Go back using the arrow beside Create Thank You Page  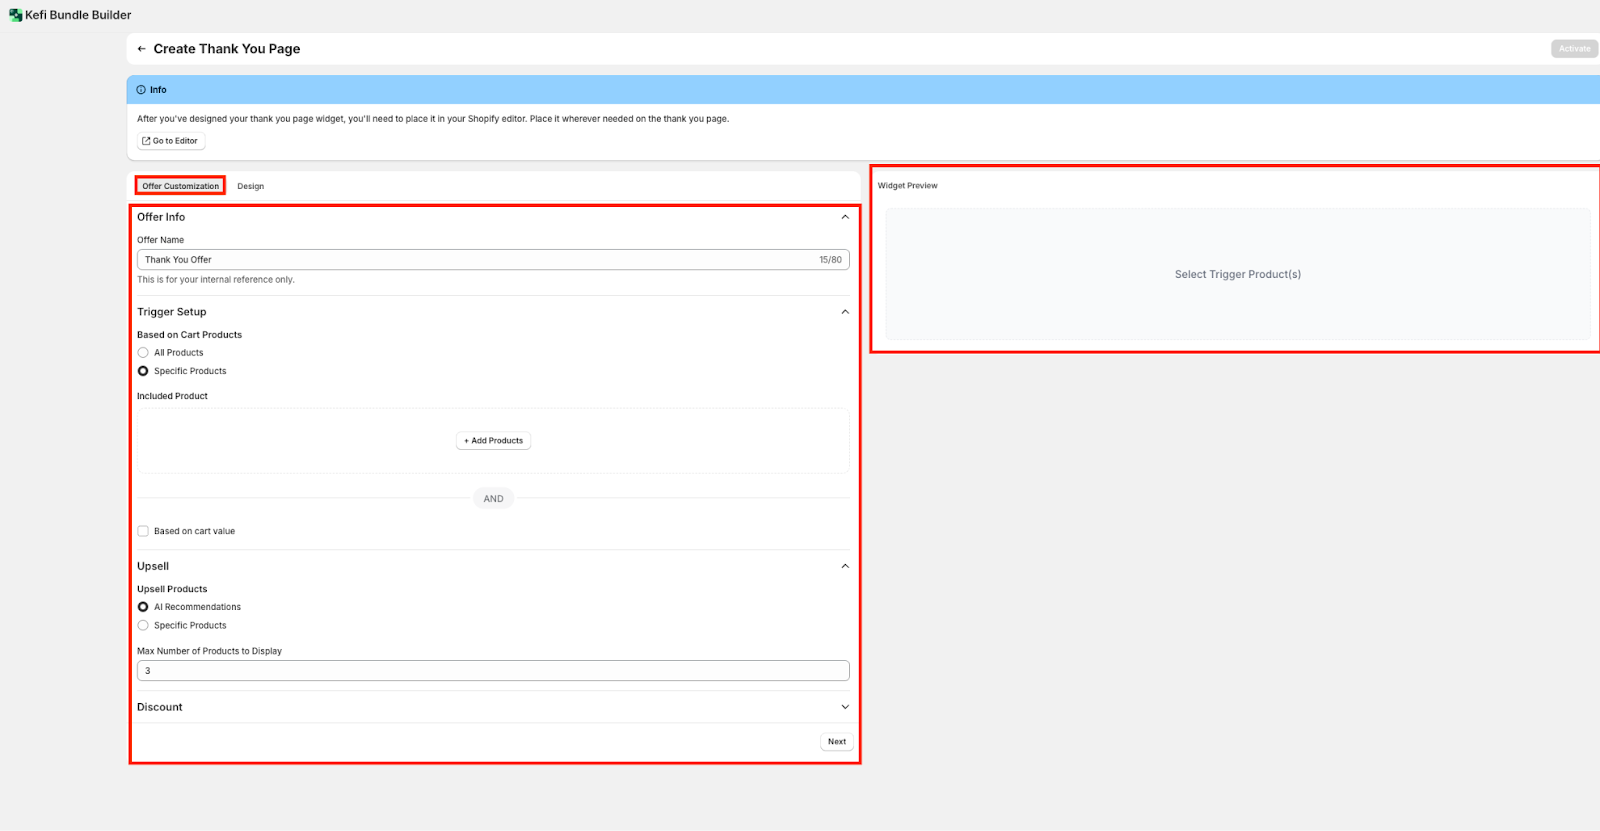(142, 49)
